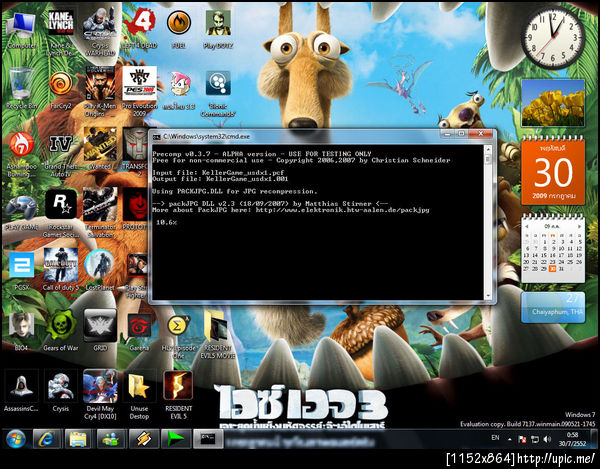
Task: Select the PLAY GAME gamepad icon
Action: (x=21, y=212)
